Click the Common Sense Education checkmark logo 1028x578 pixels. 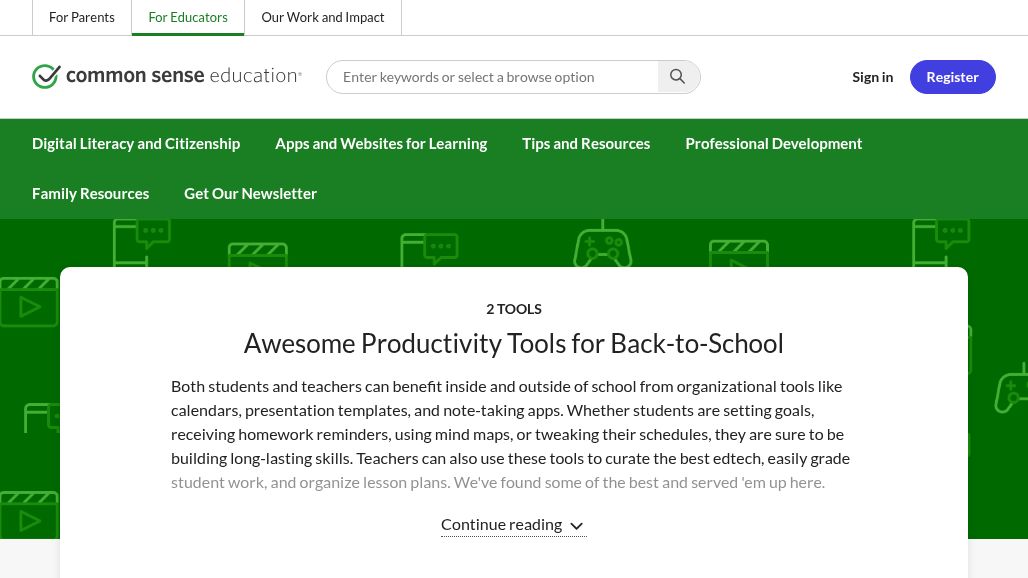click(x=48, y=76)
